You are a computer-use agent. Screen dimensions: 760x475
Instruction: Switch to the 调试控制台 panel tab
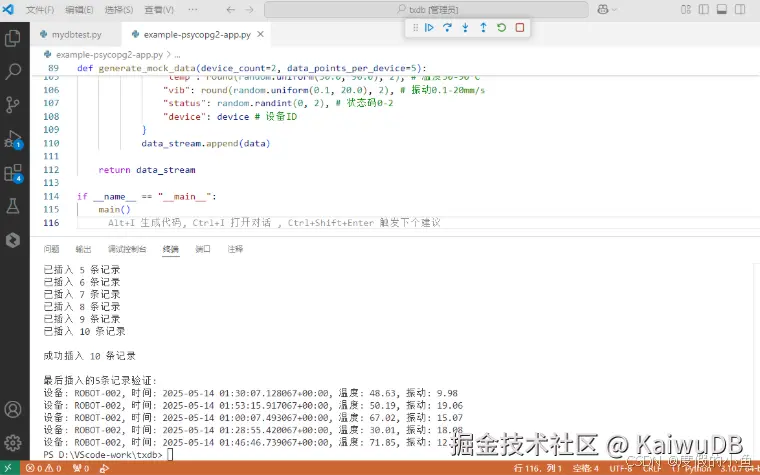pos(127,249)
